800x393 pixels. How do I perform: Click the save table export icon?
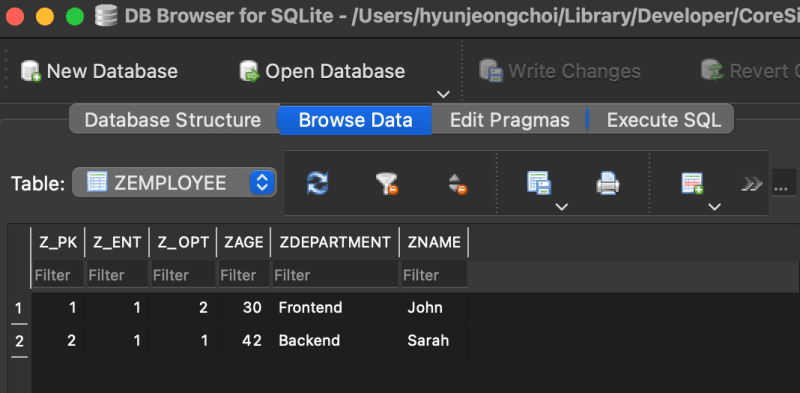(539, 183)
